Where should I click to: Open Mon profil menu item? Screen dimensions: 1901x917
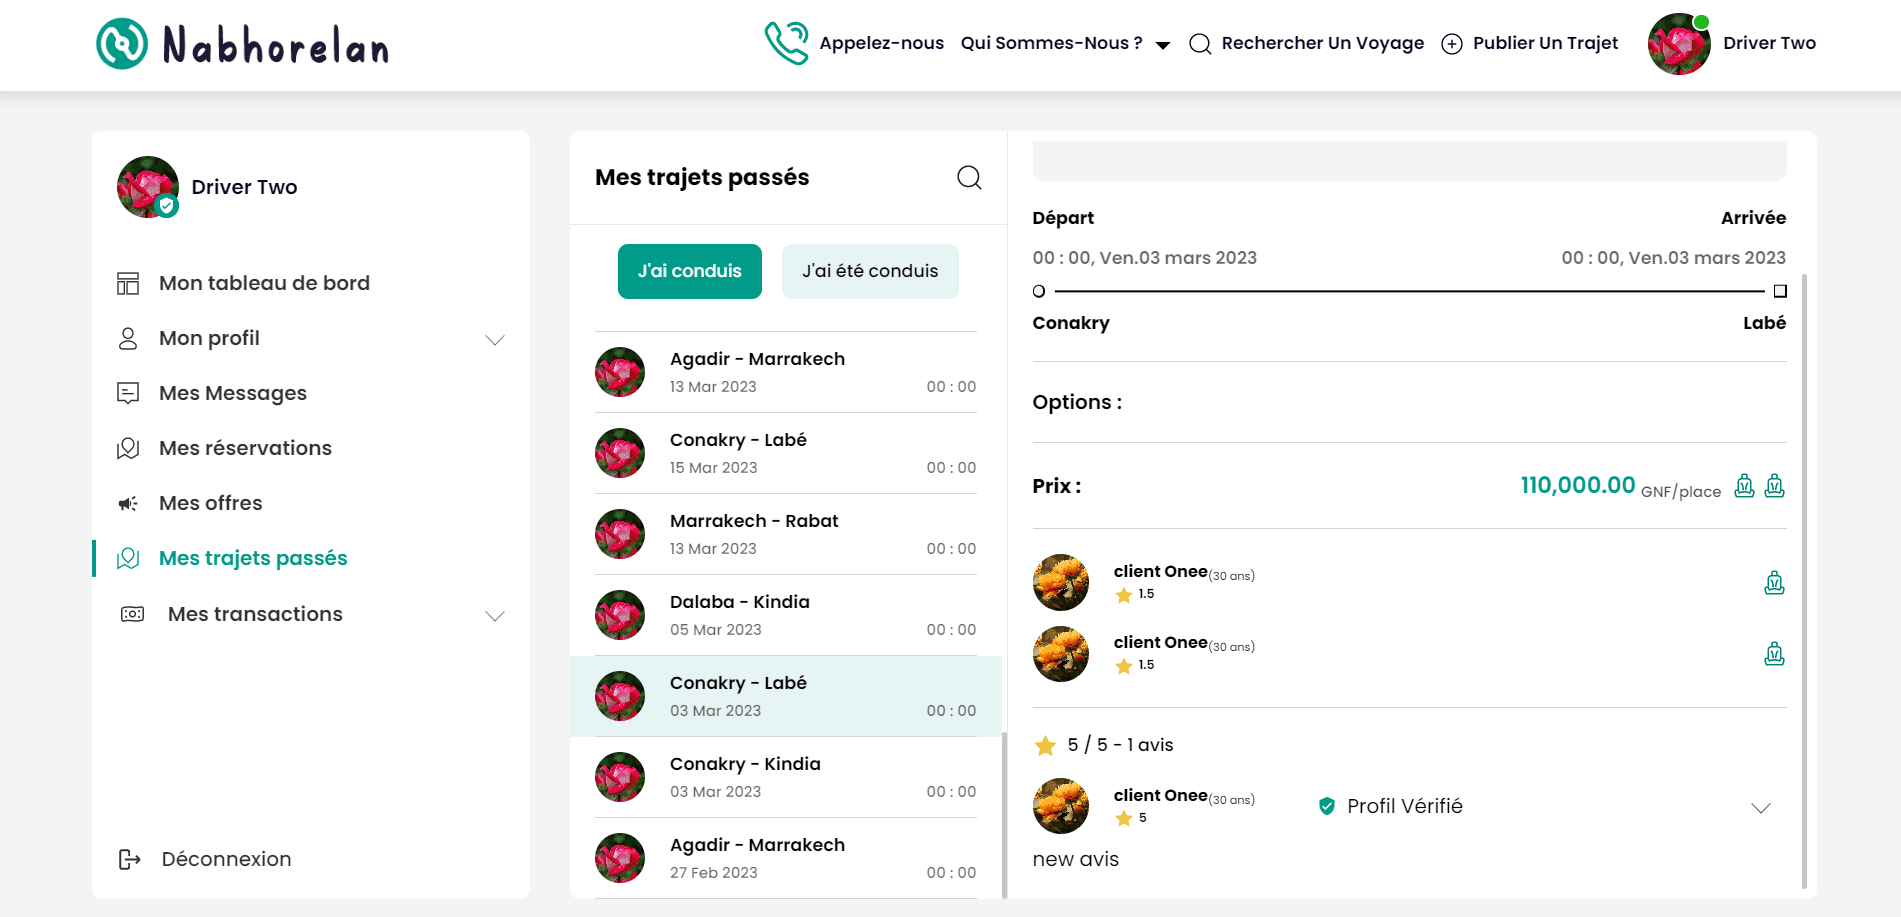click(x=209, y=338)
